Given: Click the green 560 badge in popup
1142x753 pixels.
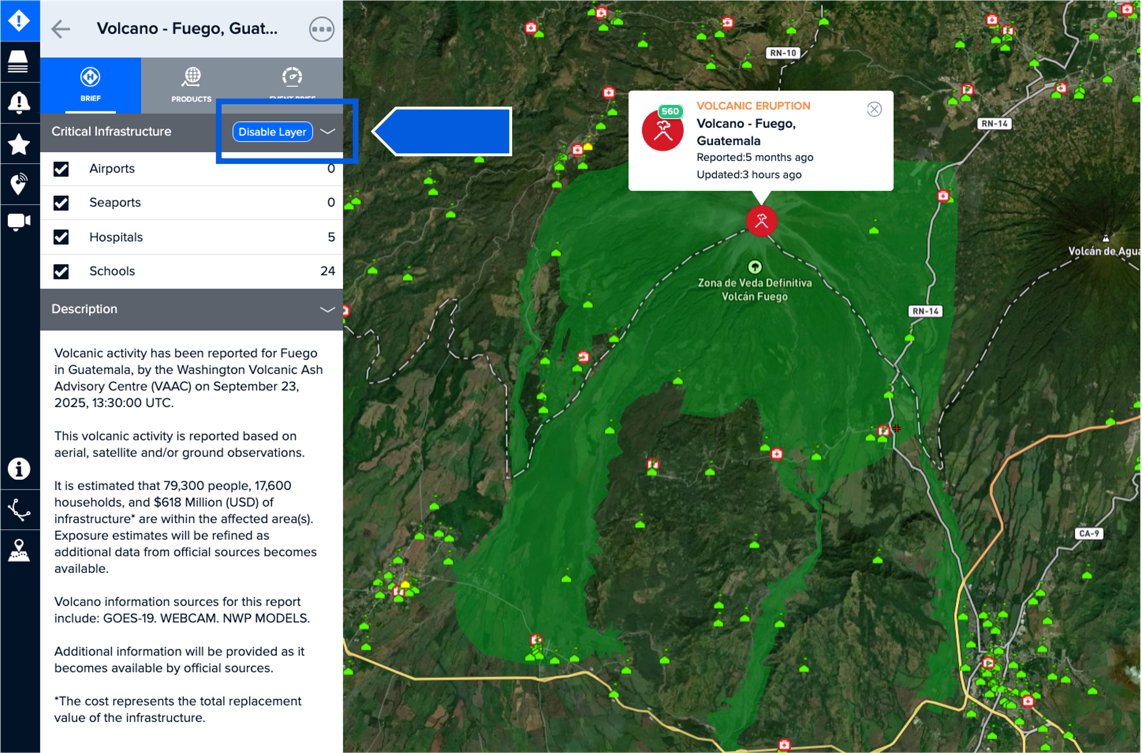Looking at the screenshot, I should coord(670,111).
